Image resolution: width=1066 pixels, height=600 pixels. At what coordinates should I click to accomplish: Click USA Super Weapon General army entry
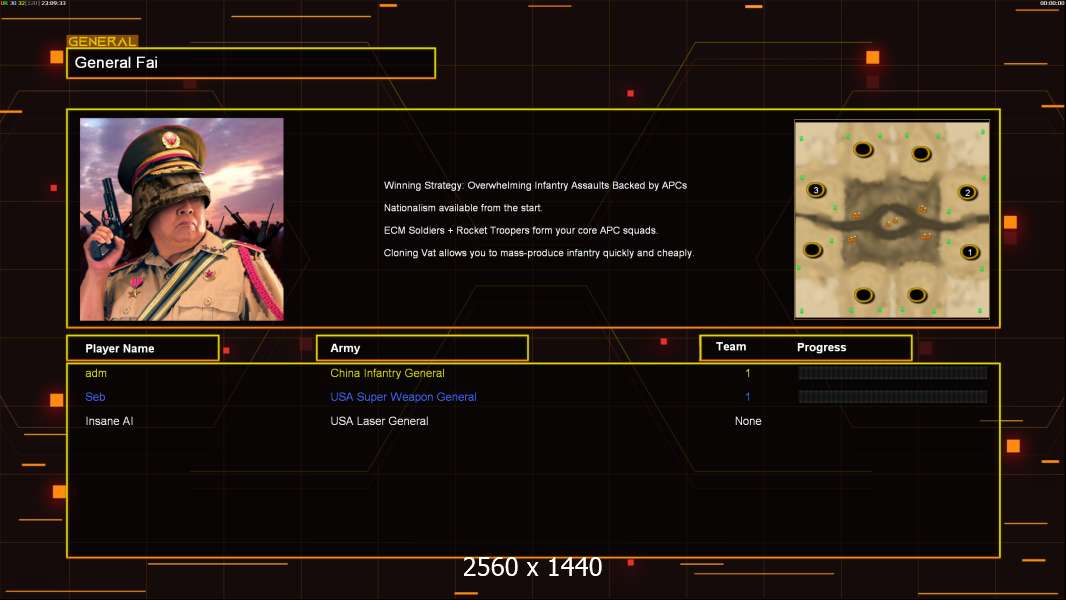[x=403, y=397]
